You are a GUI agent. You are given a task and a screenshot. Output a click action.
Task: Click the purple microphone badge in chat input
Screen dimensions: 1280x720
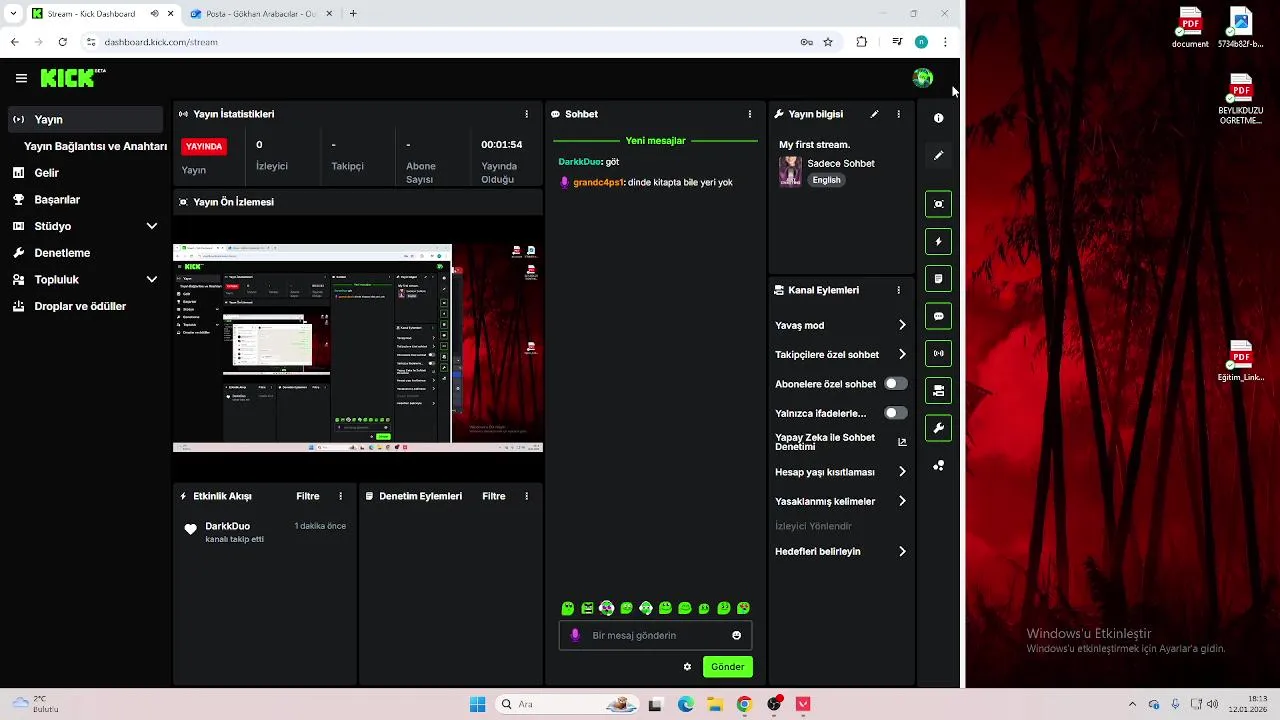[574, 635]
